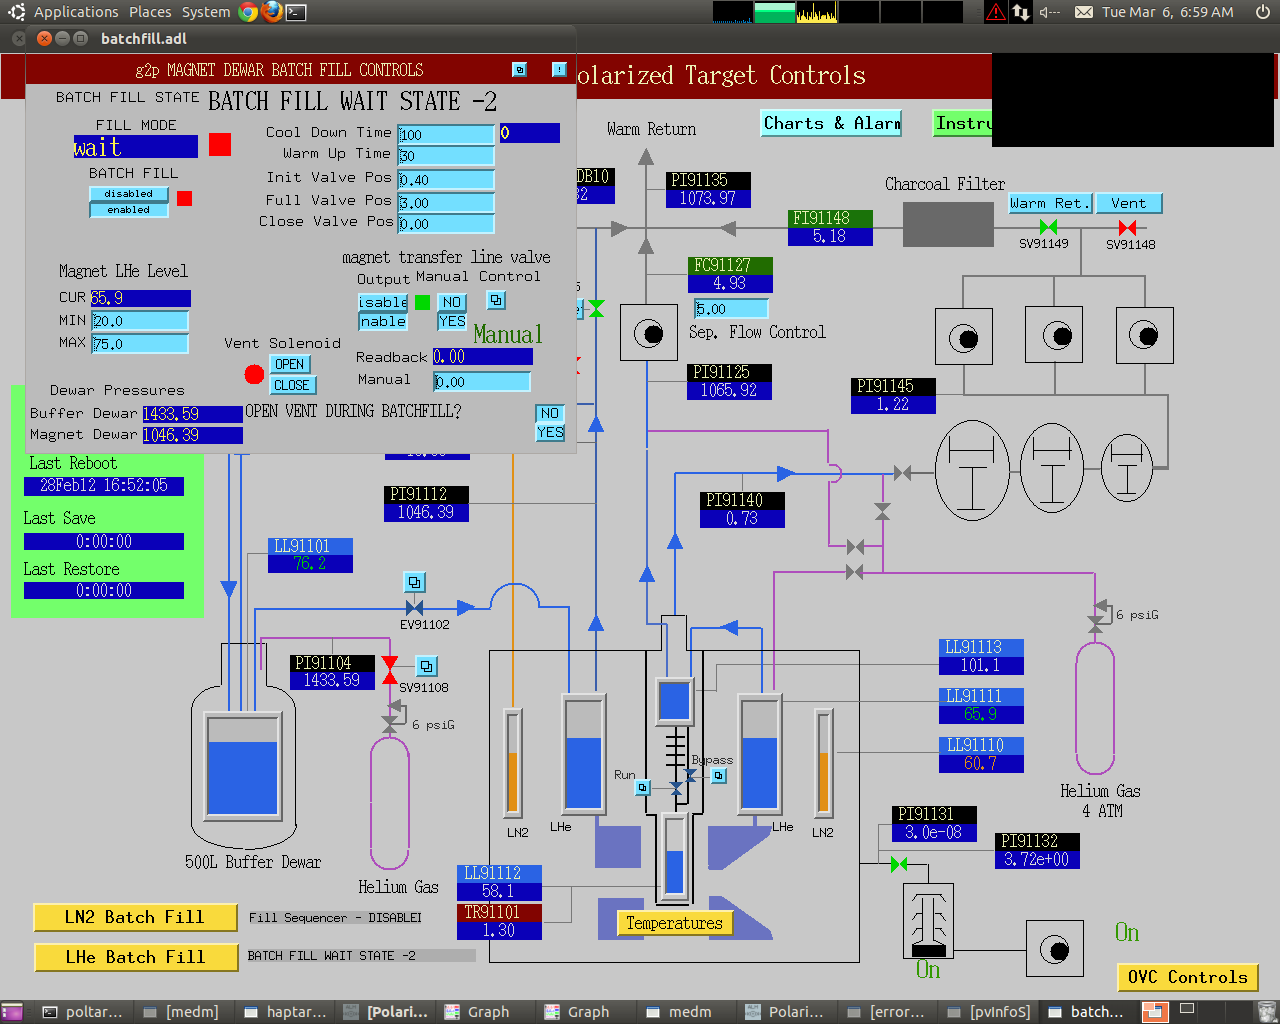
Task: Click the Full Valve Pos field
Action: [x=446, y=202]
